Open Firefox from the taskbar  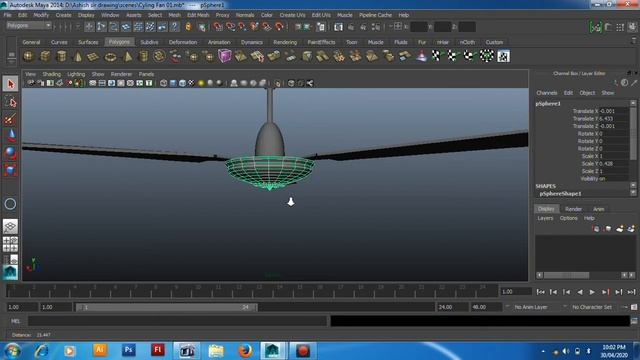(x=245, y=351)
